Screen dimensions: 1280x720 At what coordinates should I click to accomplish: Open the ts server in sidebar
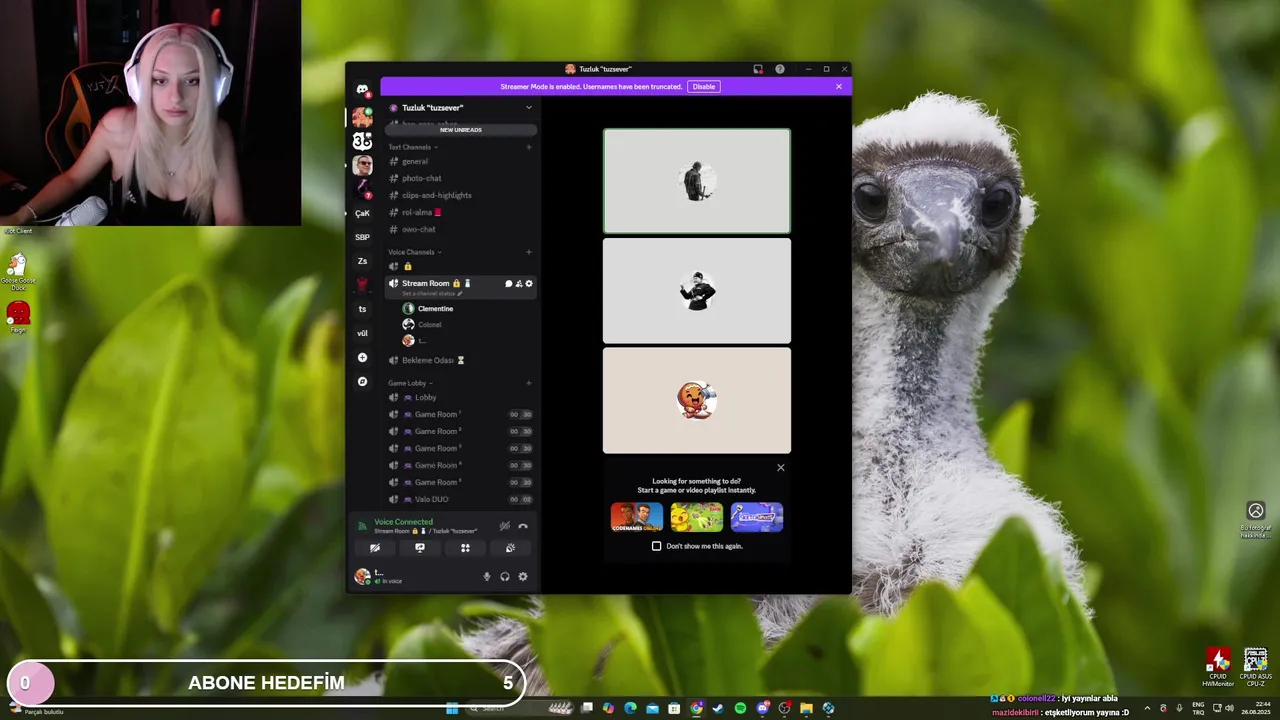[362, 309]
